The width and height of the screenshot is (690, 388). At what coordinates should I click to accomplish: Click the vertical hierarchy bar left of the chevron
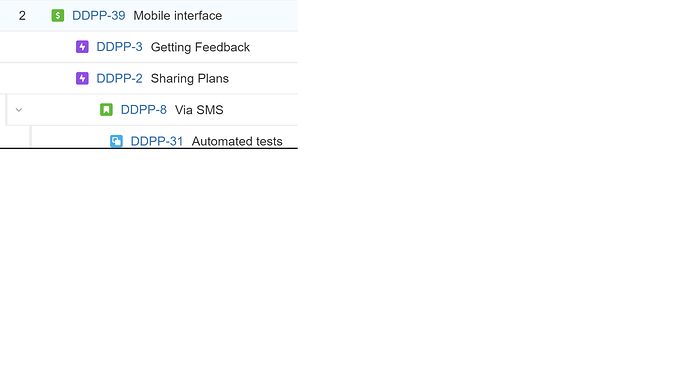6,110
